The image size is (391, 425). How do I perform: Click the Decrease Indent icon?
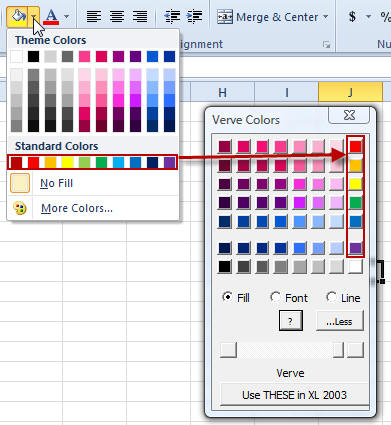[x=172, y=17]
